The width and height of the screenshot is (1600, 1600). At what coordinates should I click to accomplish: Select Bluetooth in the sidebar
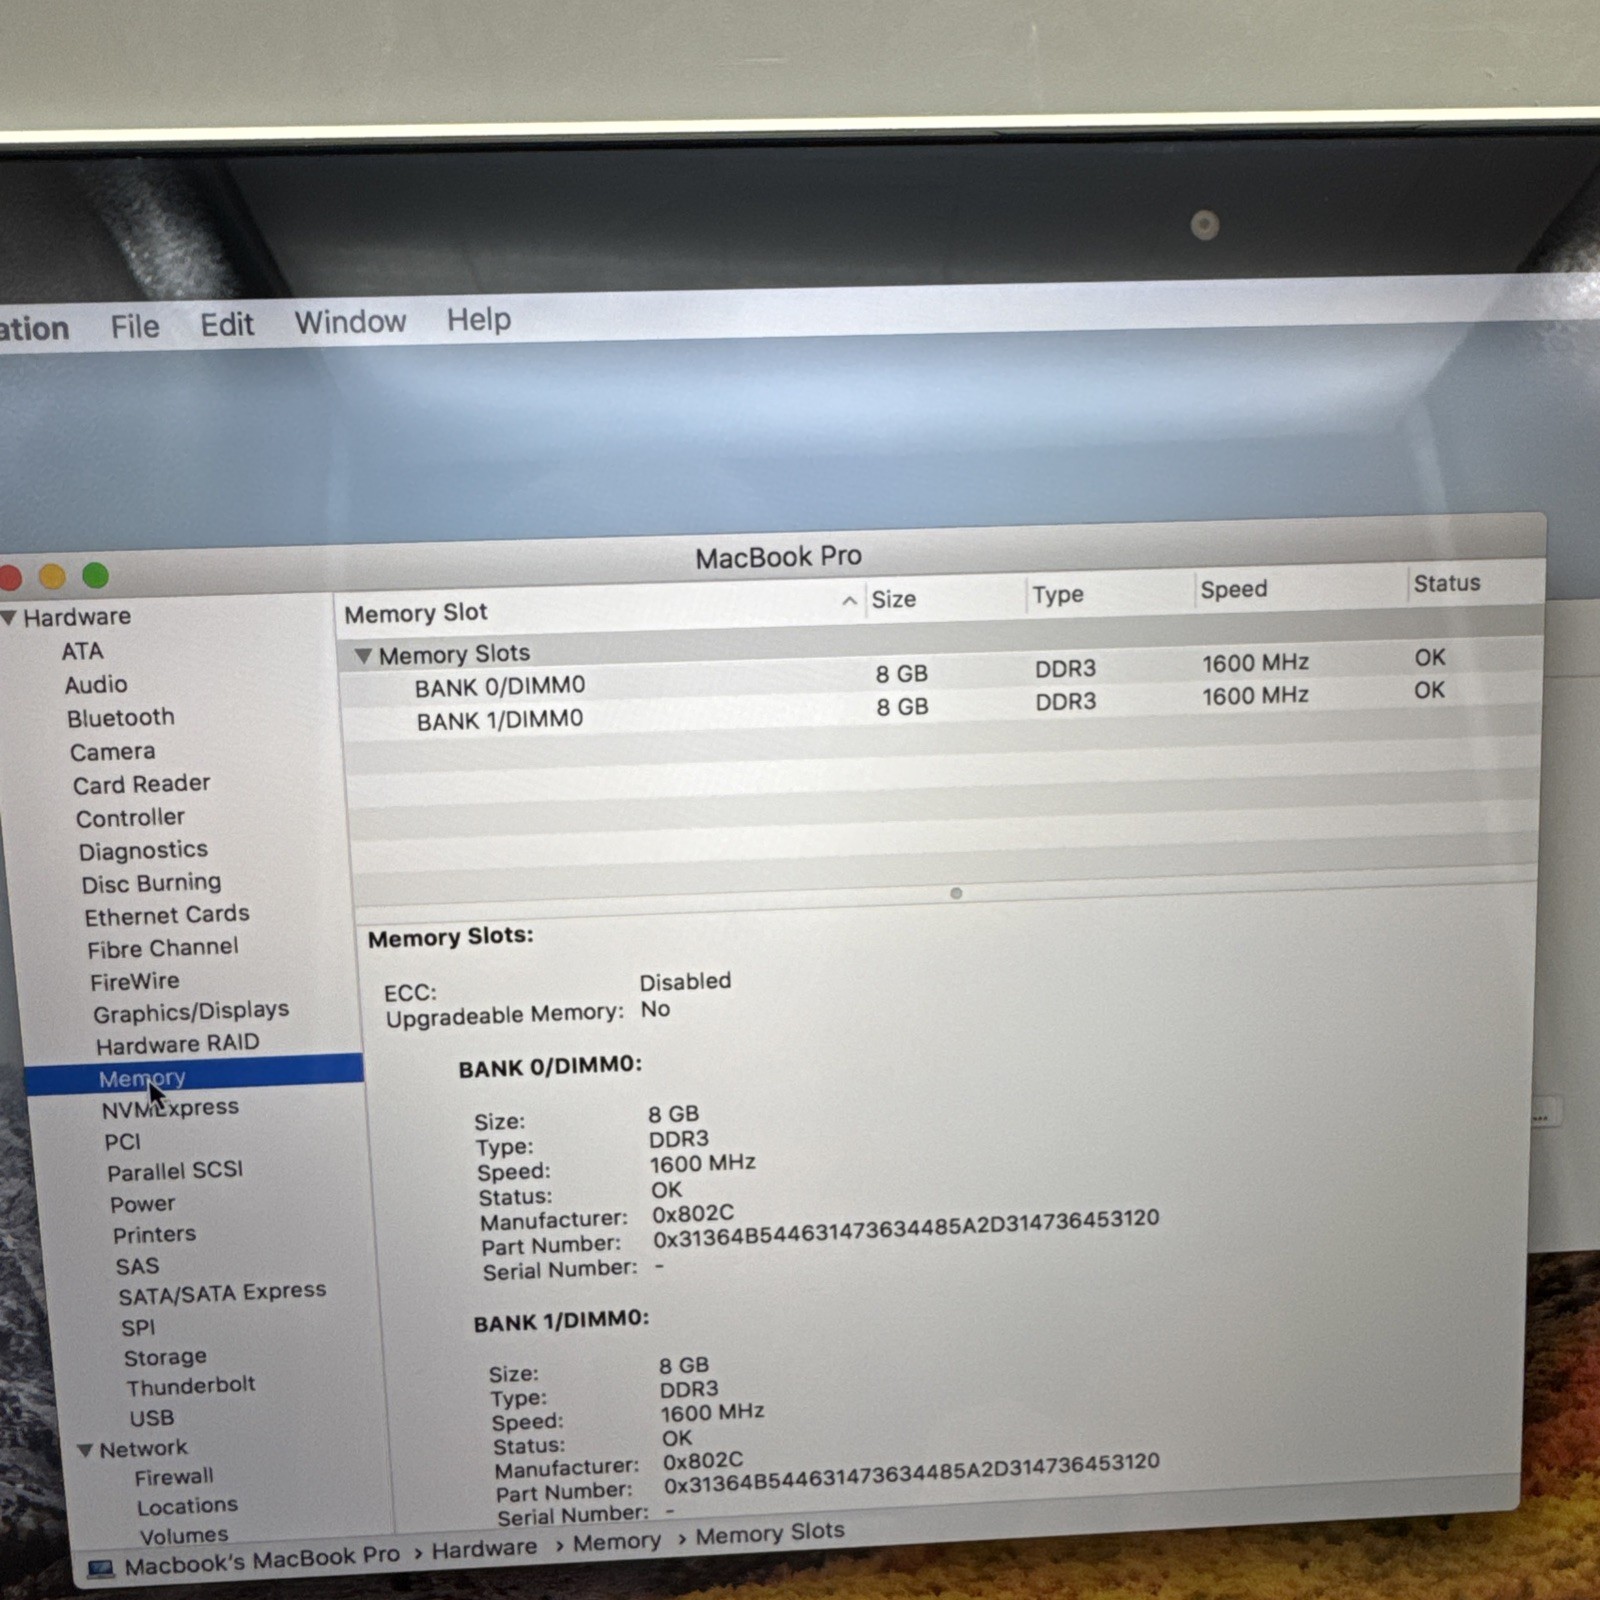click(121, 718)
